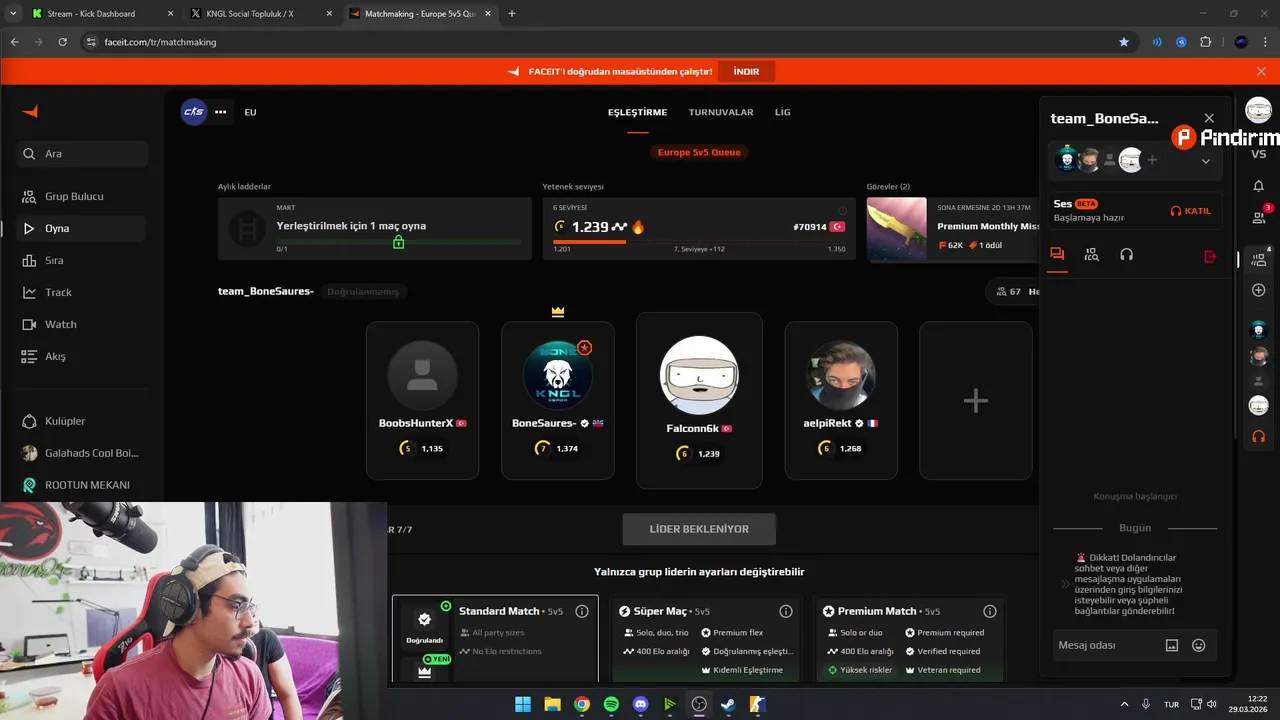
Task: Open aelpiRekt player card
Action: 841,400
